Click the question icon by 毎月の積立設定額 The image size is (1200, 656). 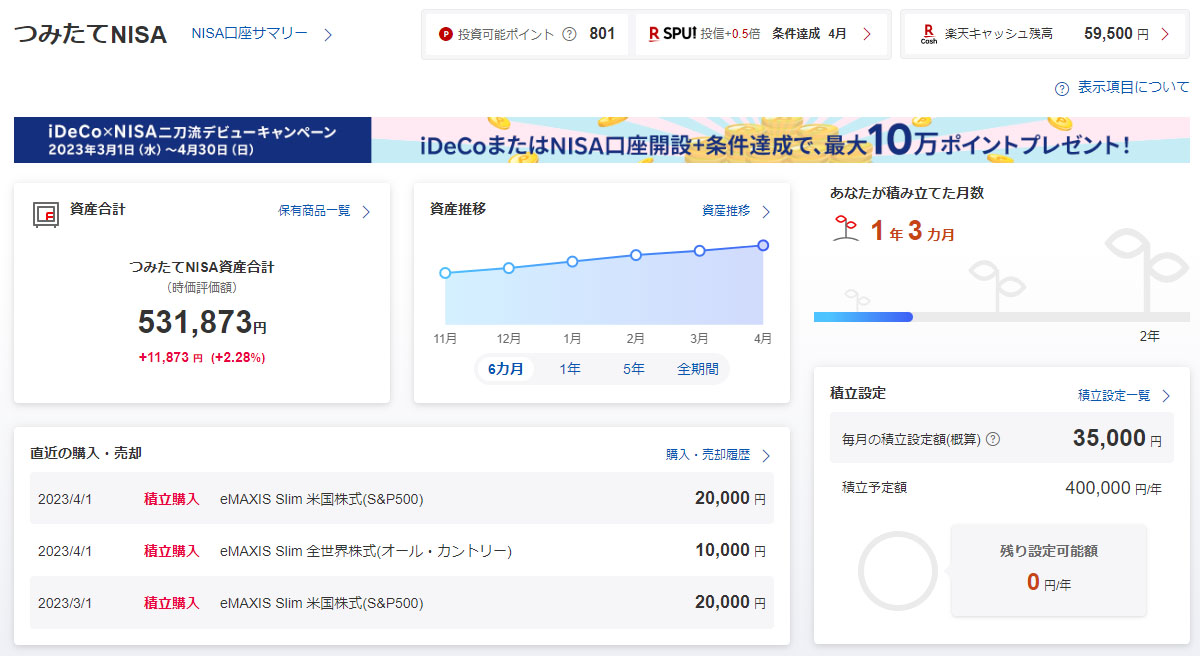coord(993,439)
